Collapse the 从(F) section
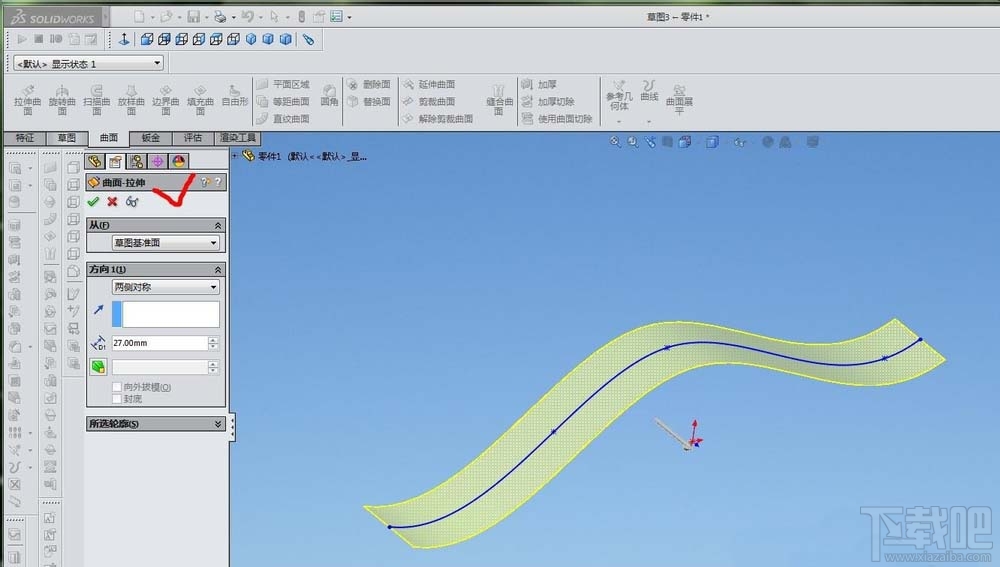 (217, 225)
